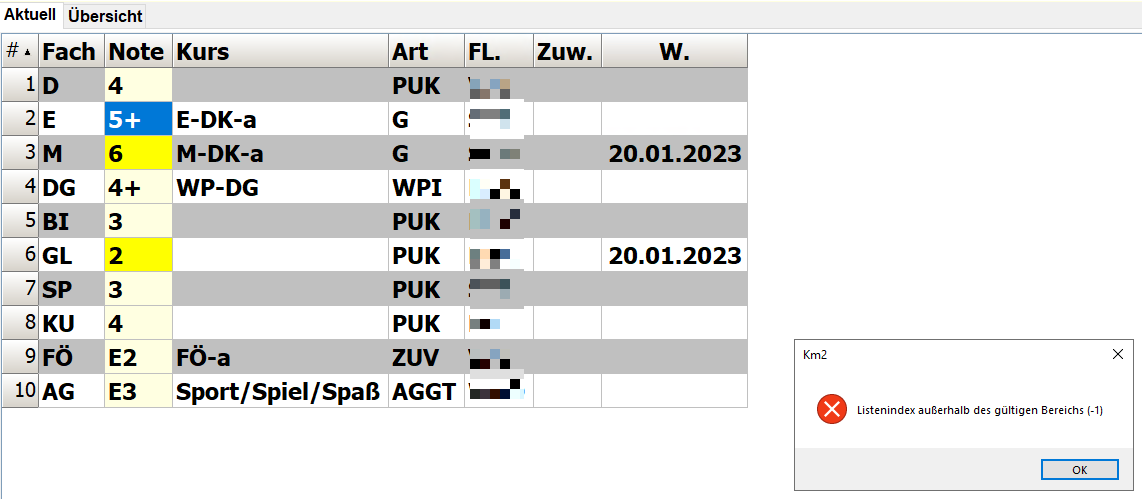
Task: Confirm the error with OK button
Action: (x=1079, y=470)
